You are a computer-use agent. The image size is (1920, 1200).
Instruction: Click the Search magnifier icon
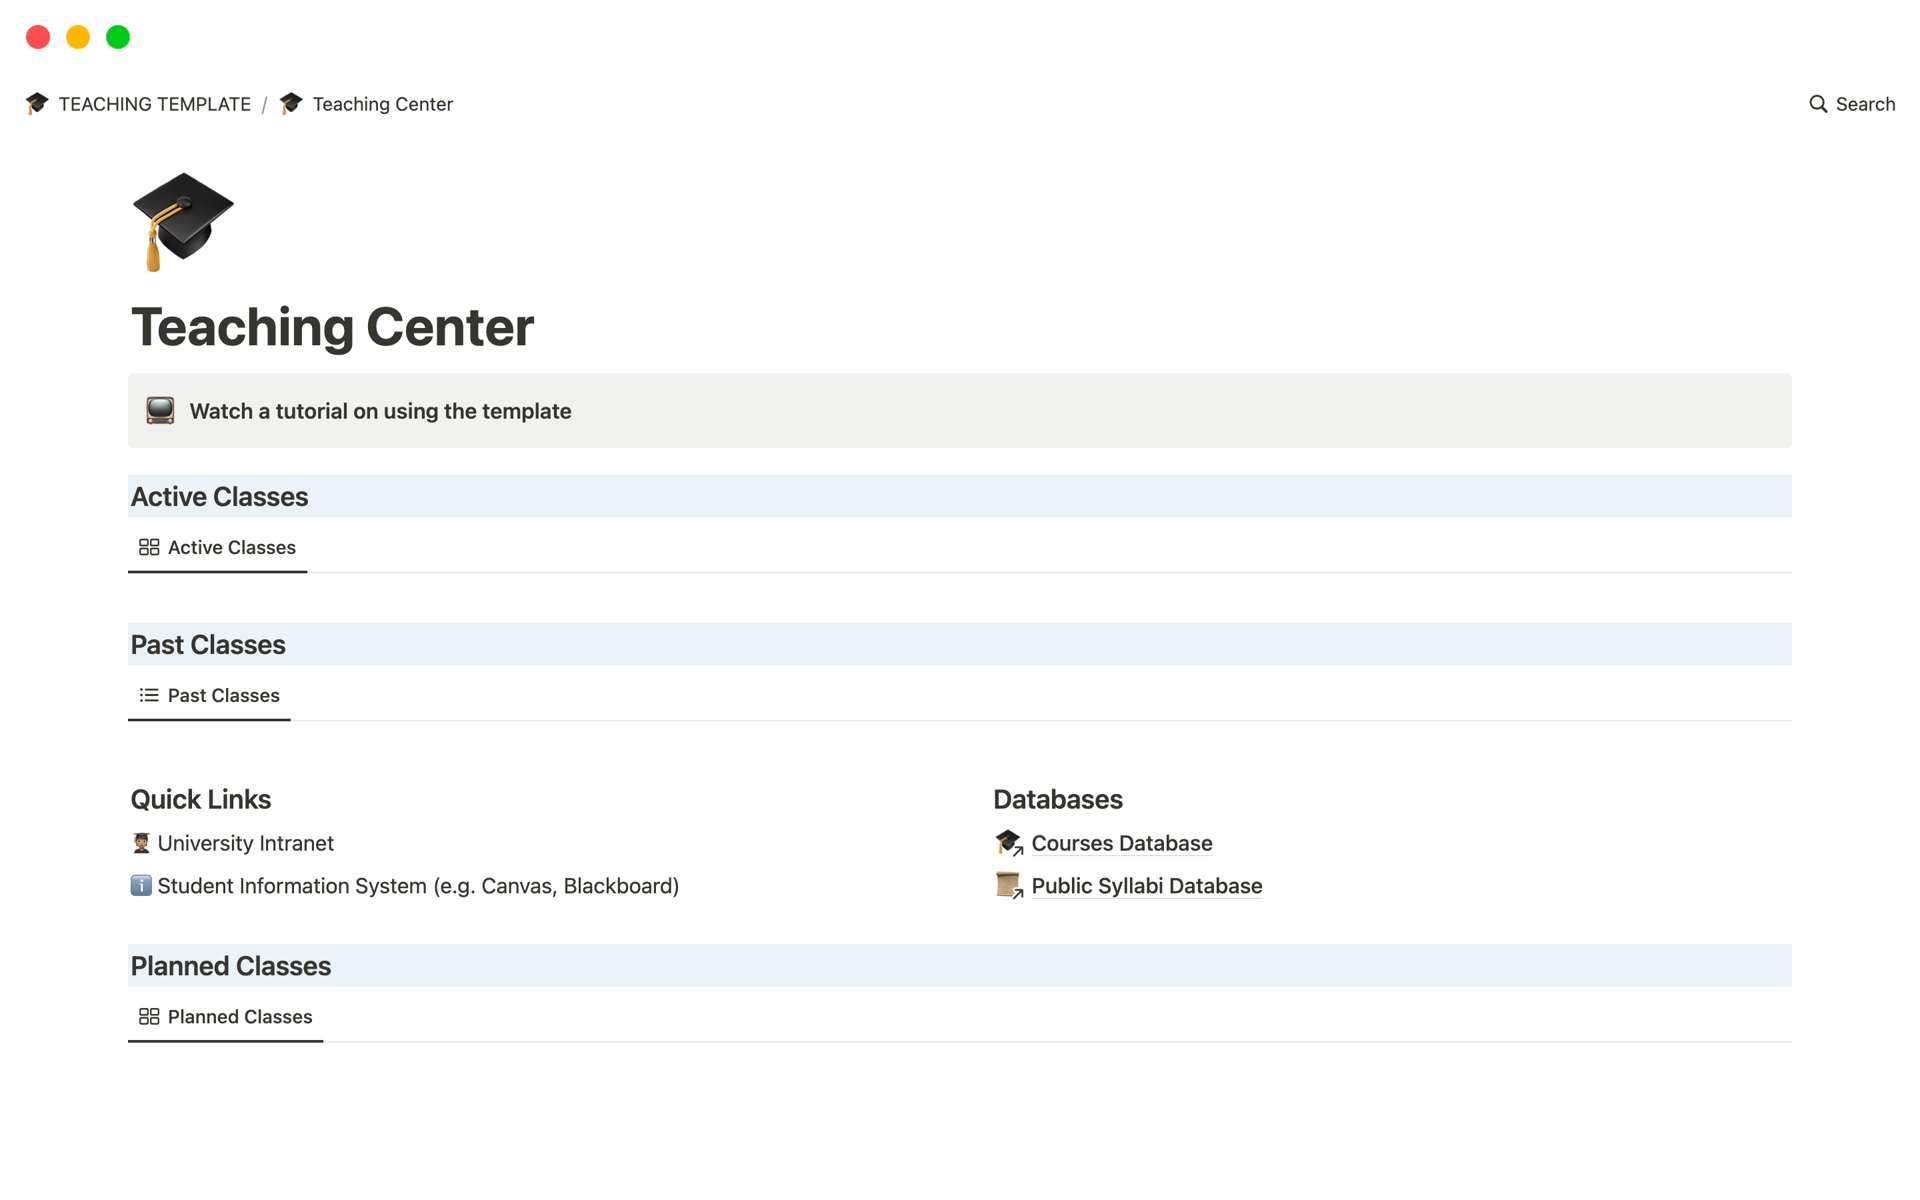click(1817, 104)
